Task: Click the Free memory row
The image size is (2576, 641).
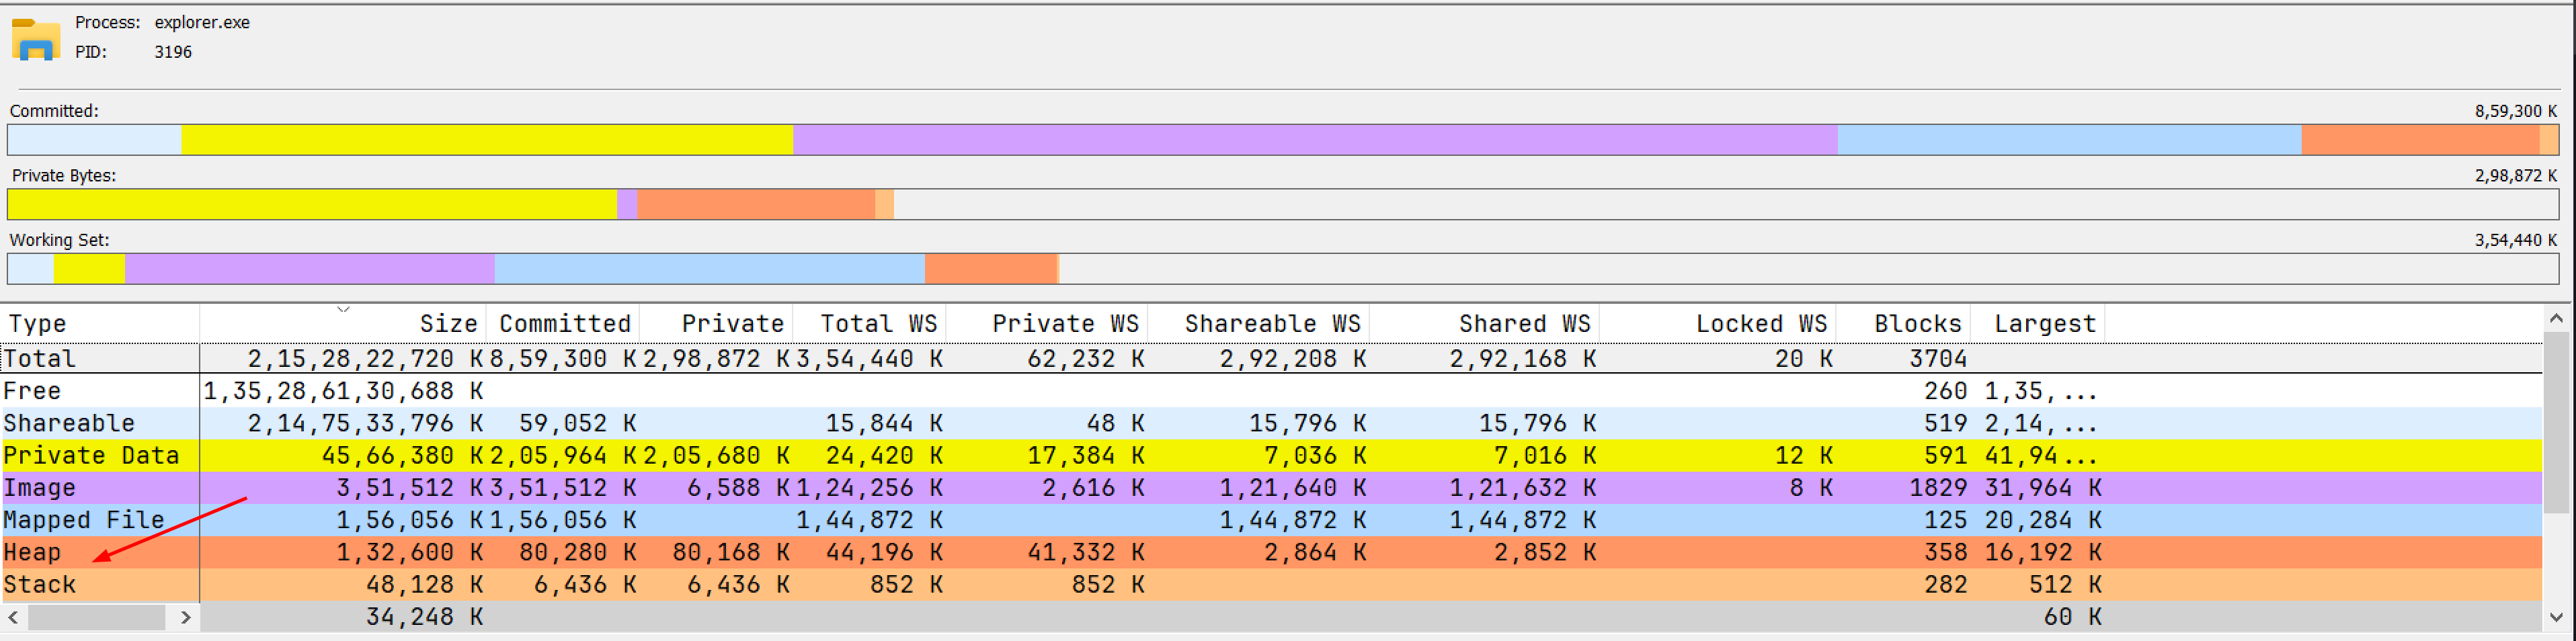Action: (32, 392)
